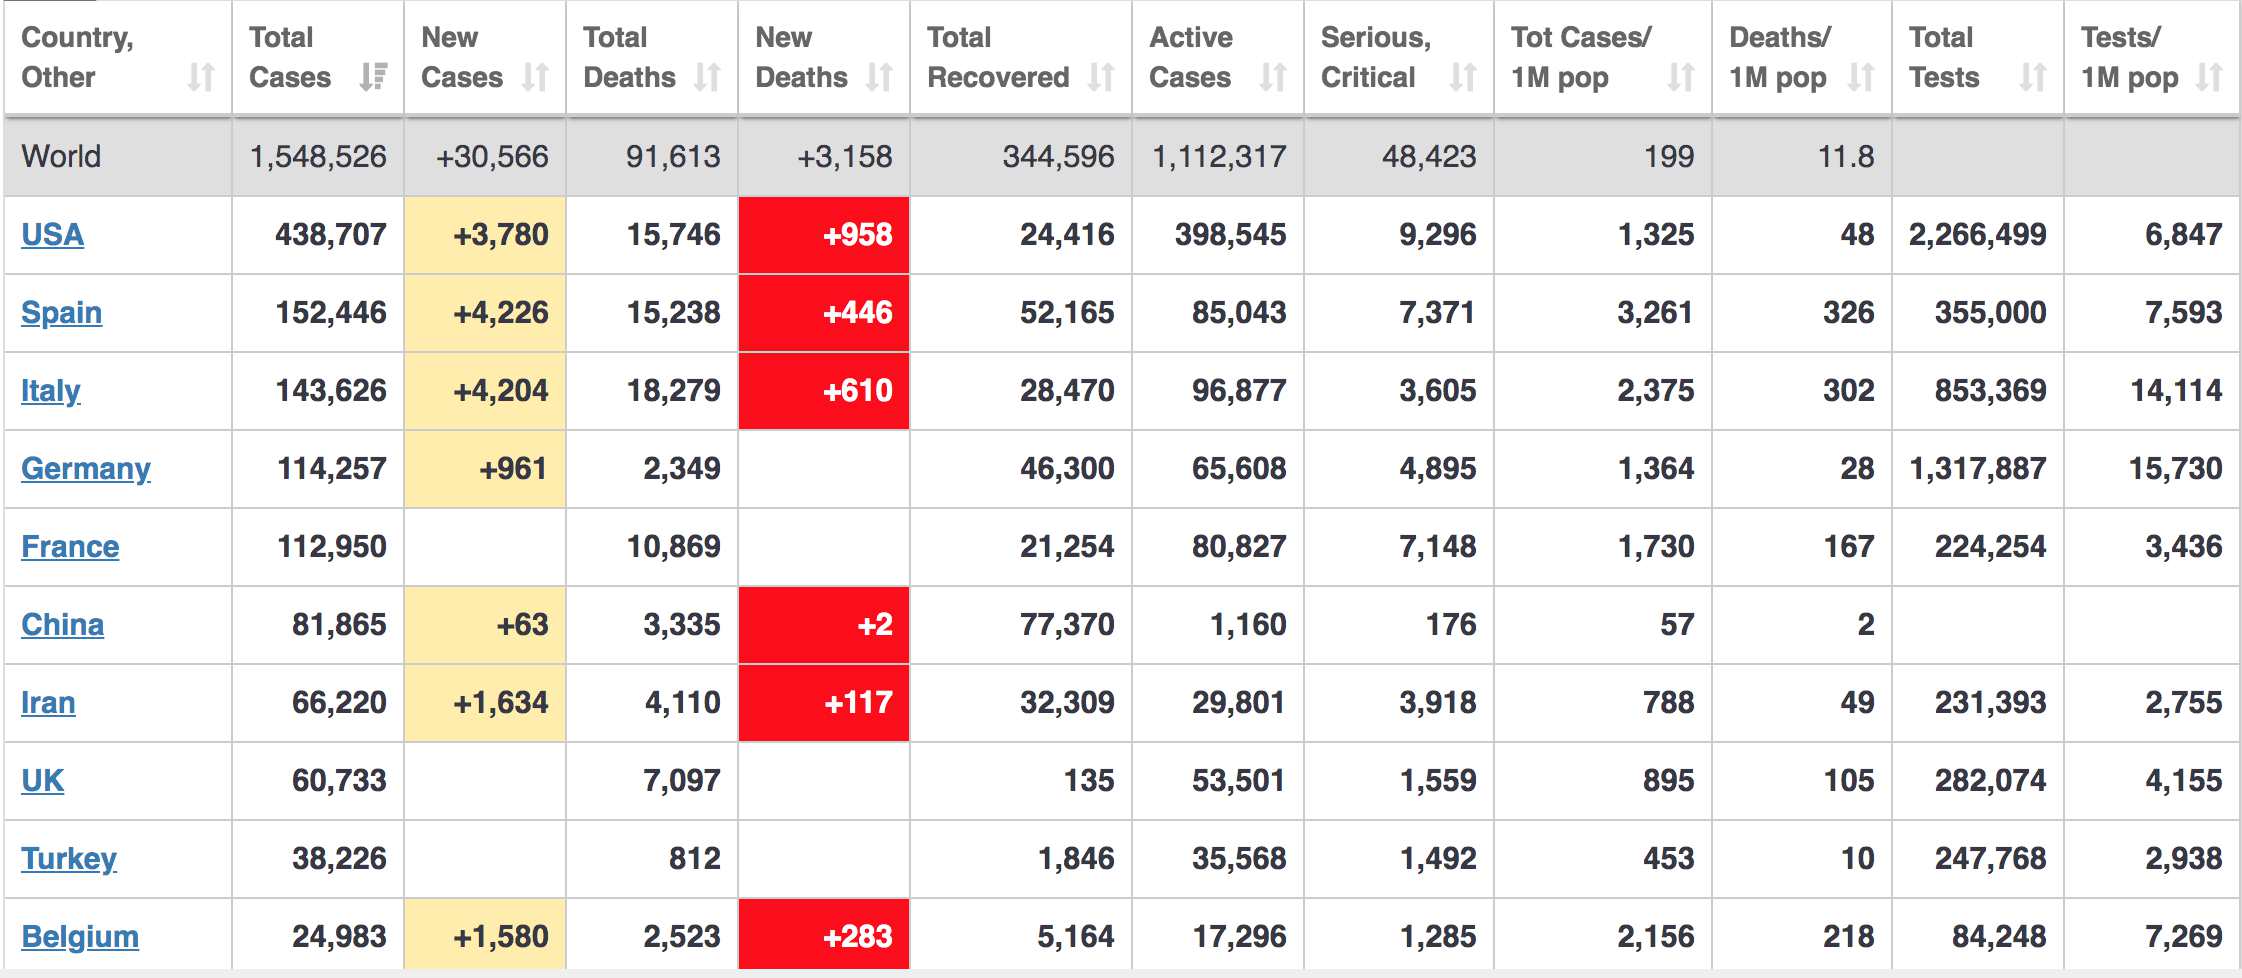The image size is (2242, 978).
Task: Sort Tot Cases/1M pop using arrows icon
Action: (x=1682, y=77)
